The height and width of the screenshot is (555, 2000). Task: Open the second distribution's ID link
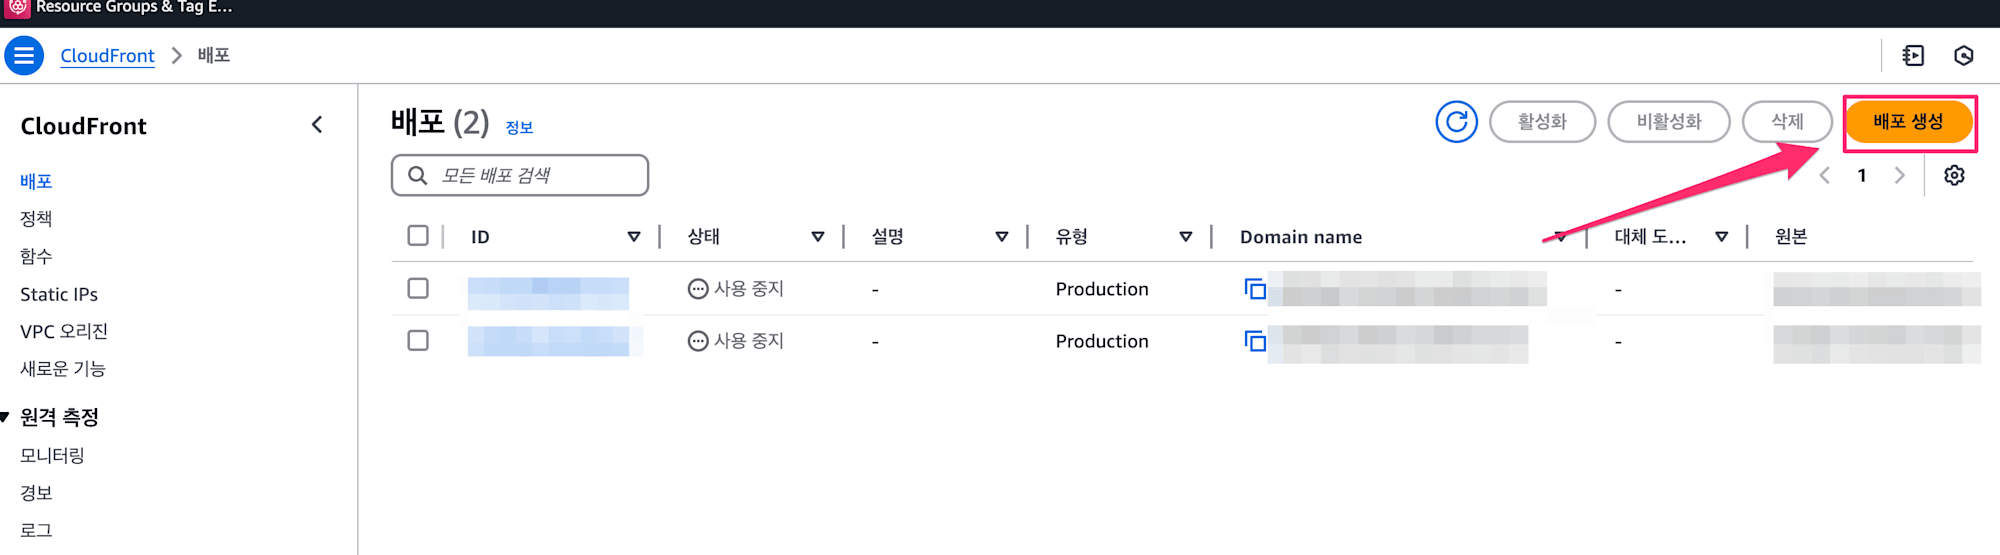pos(548,340)
